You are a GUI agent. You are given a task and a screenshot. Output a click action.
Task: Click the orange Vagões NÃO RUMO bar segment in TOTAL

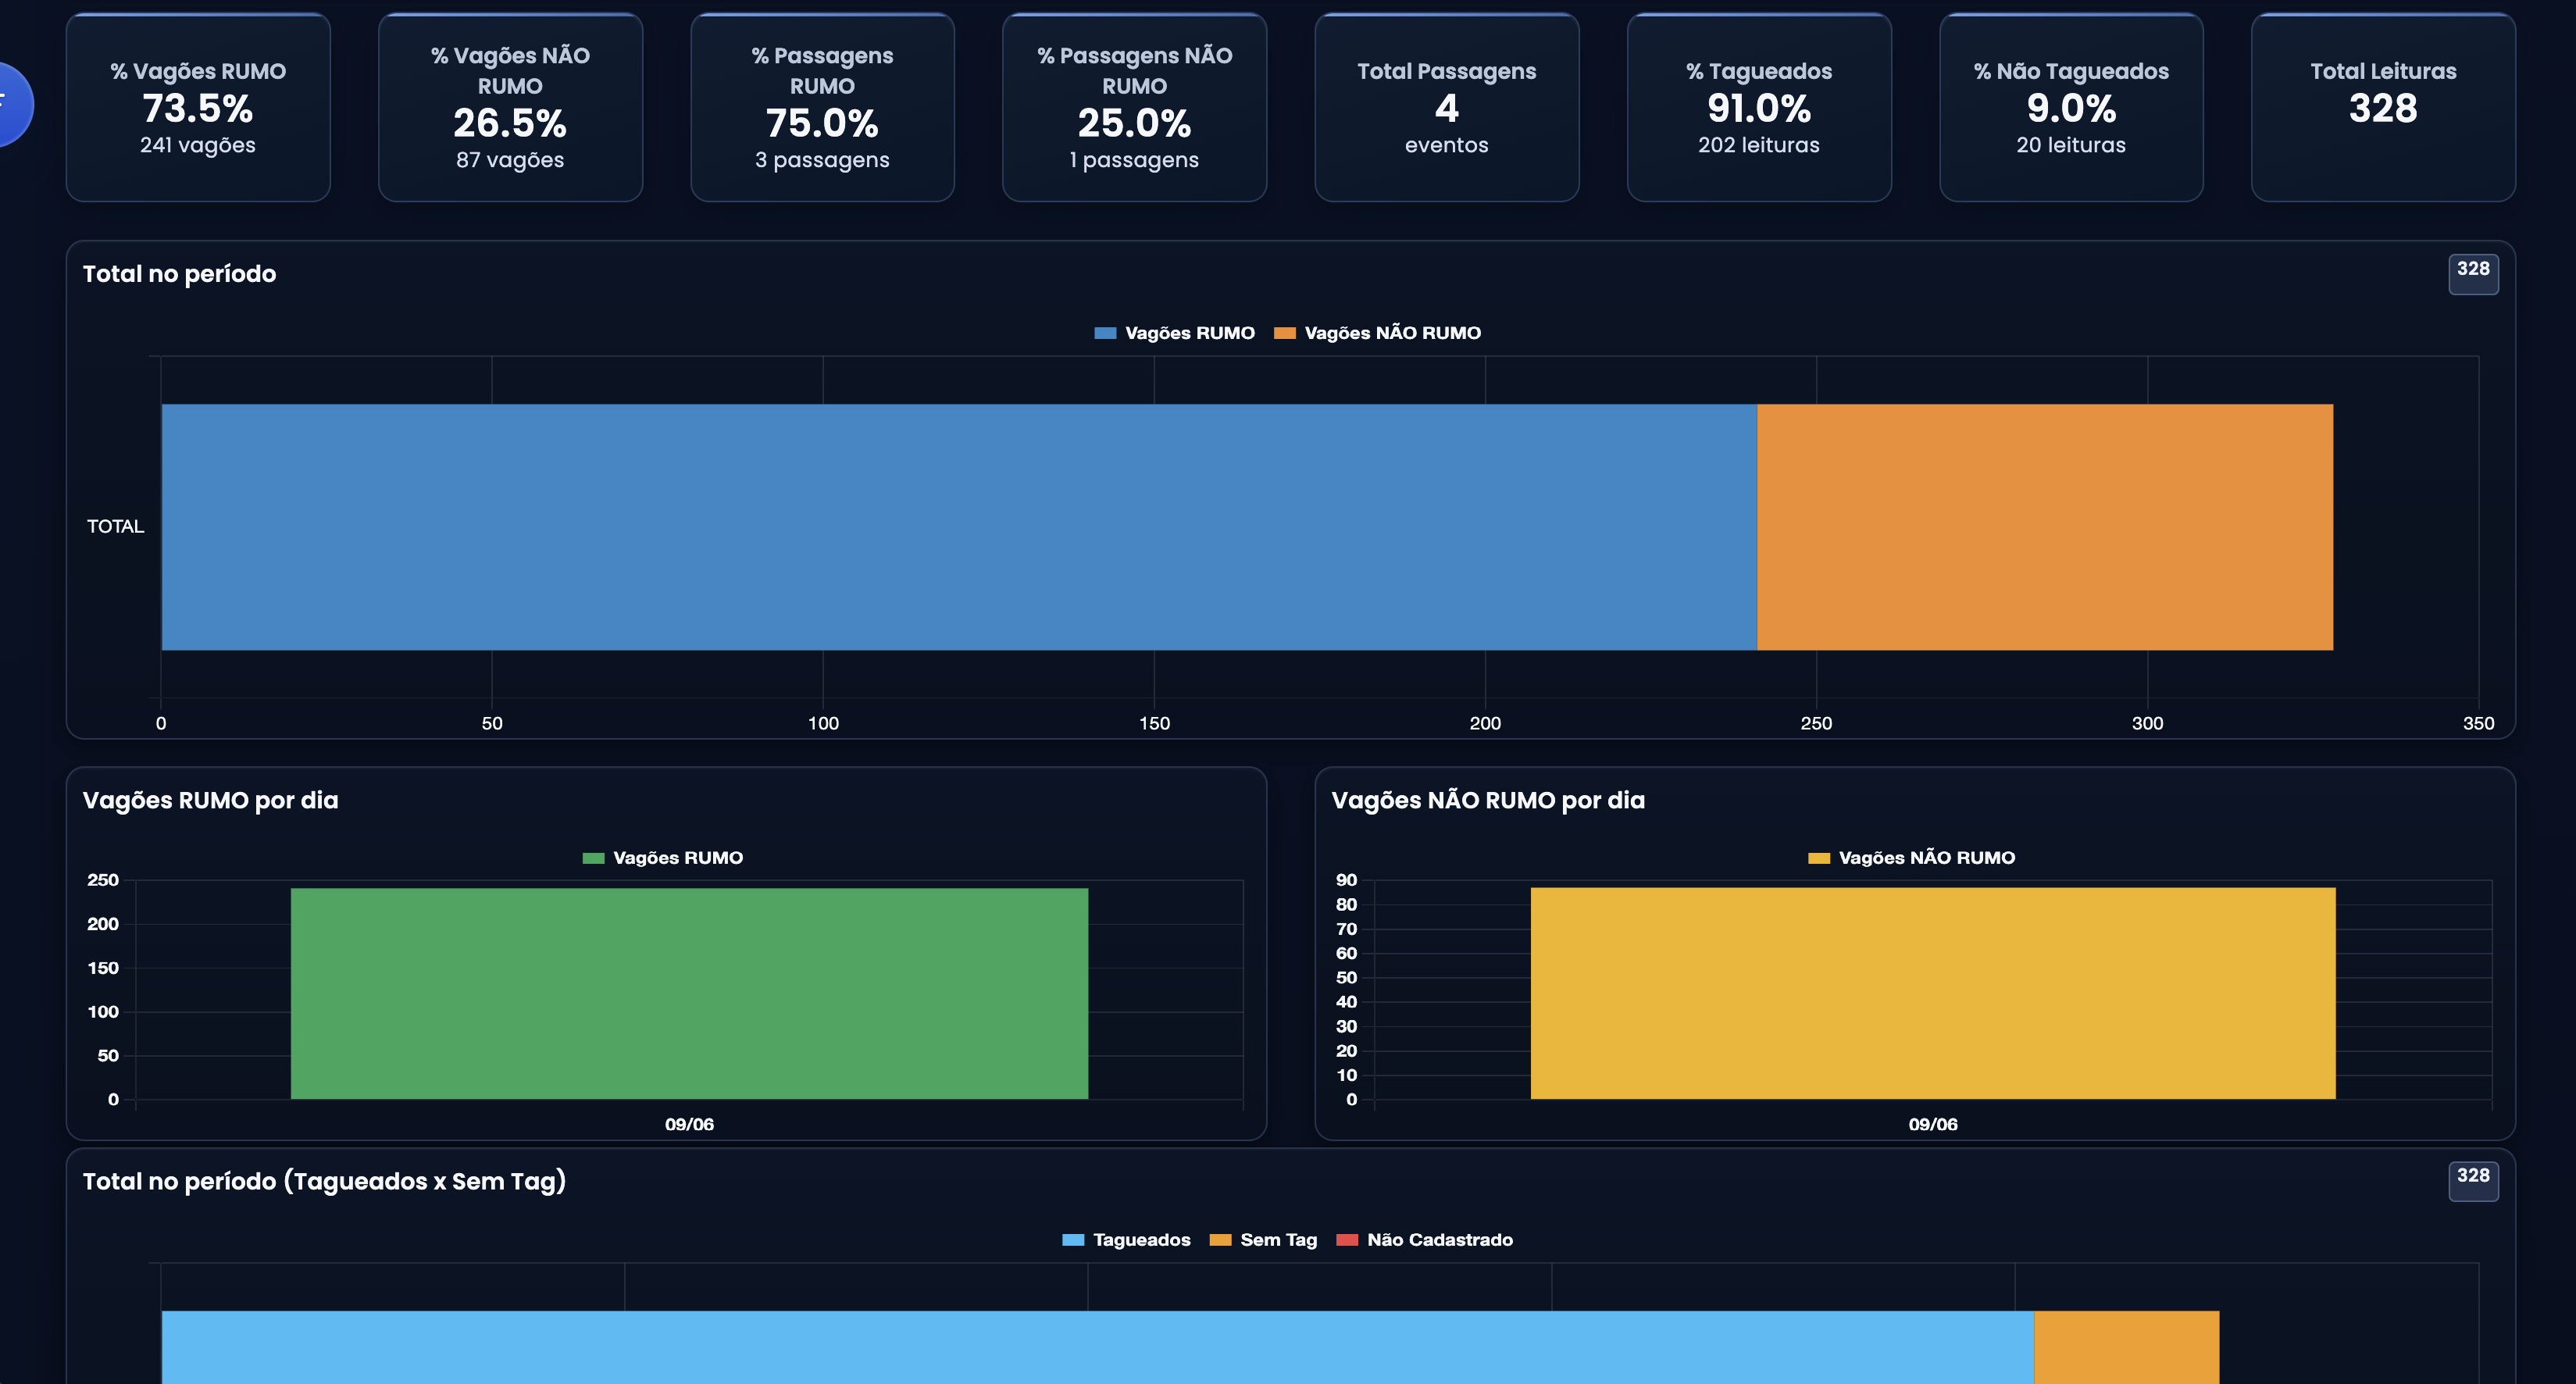point(2045,527)
